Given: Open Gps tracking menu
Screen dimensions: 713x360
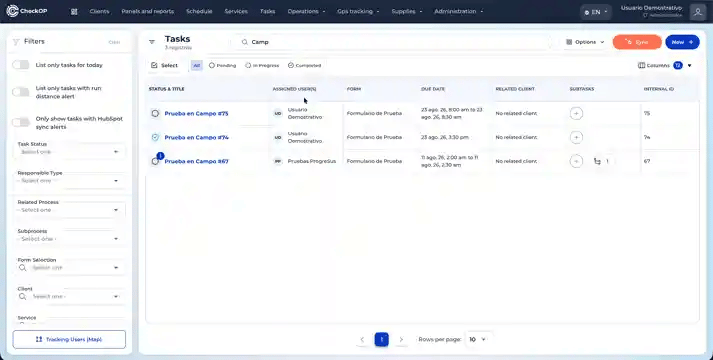Looking at the screenshot, I should pos(358,11).
